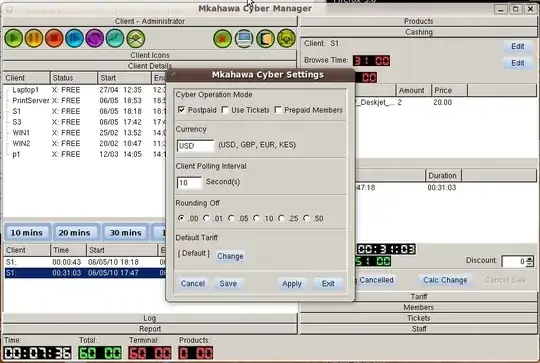Click the purple swap/refresh session icon

tap(95, 38)
